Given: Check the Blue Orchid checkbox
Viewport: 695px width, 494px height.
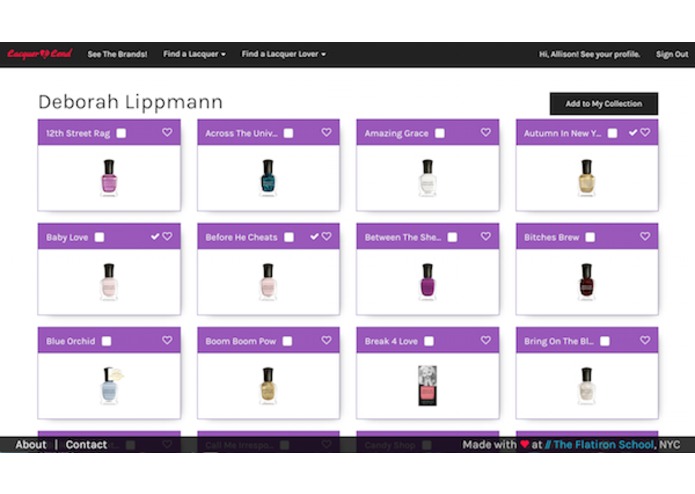Looking at the screenshot, I should coord(106,341).
